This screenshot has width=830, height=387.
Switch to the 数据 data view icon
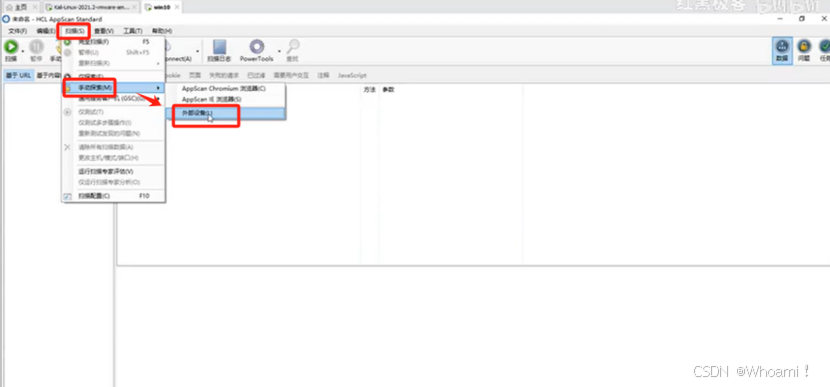(x=782, y=51)
